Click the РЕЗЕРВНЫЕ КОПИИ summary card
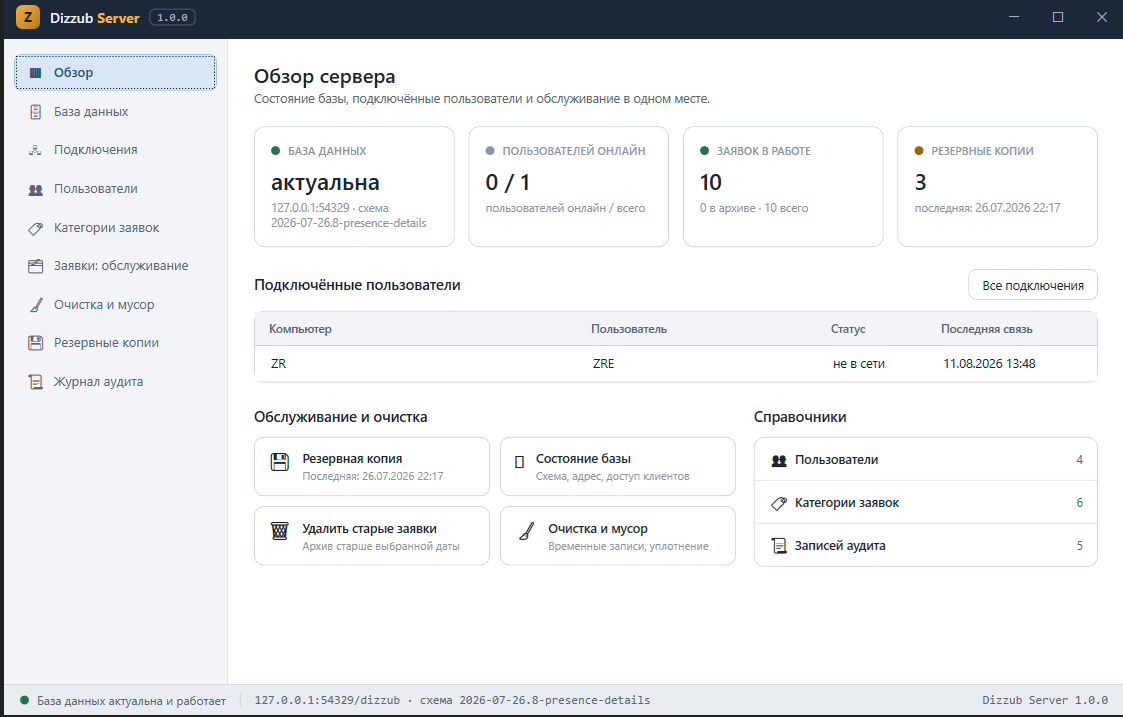This screenshot has height=717, width=1123. [998, 187]
